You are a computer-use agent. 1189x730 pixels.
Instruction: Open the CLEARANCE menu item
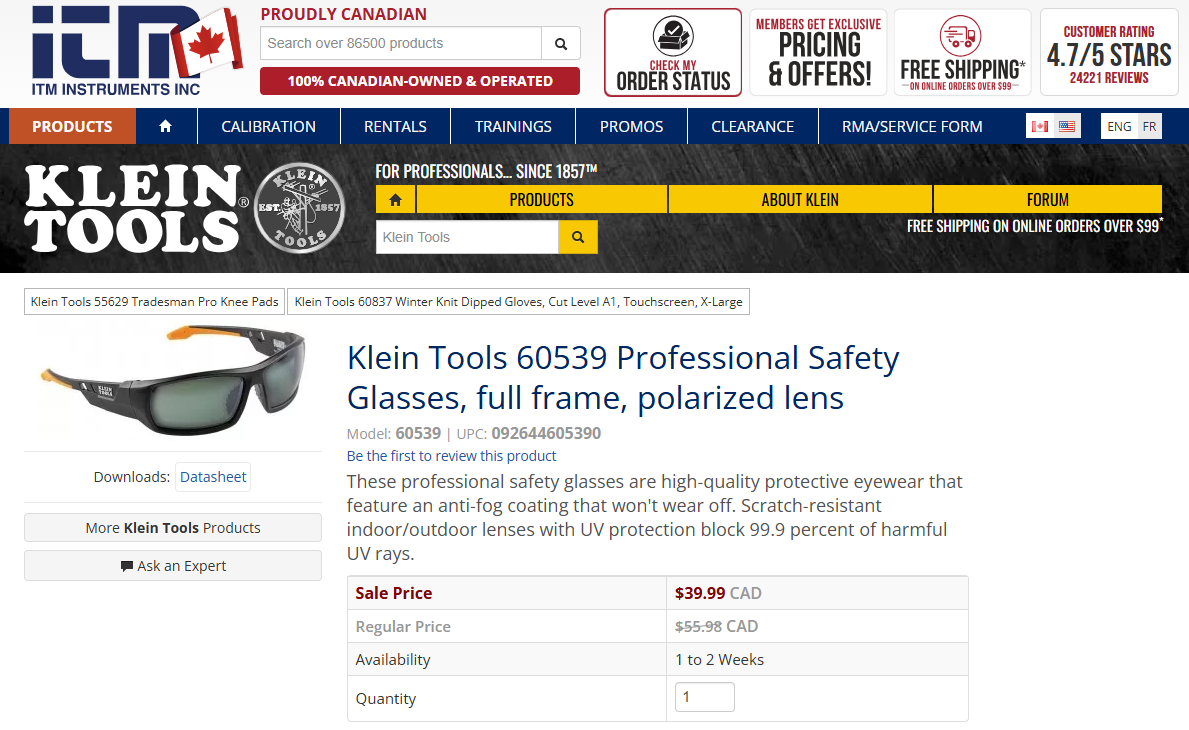752,127
